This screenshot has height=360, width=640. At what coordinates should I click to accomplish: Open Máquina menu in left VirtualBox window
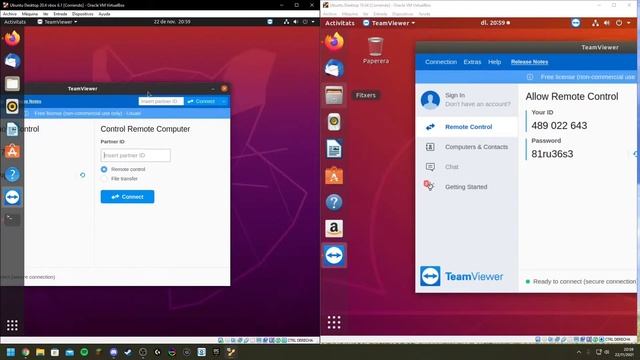[x=30, y=14]
